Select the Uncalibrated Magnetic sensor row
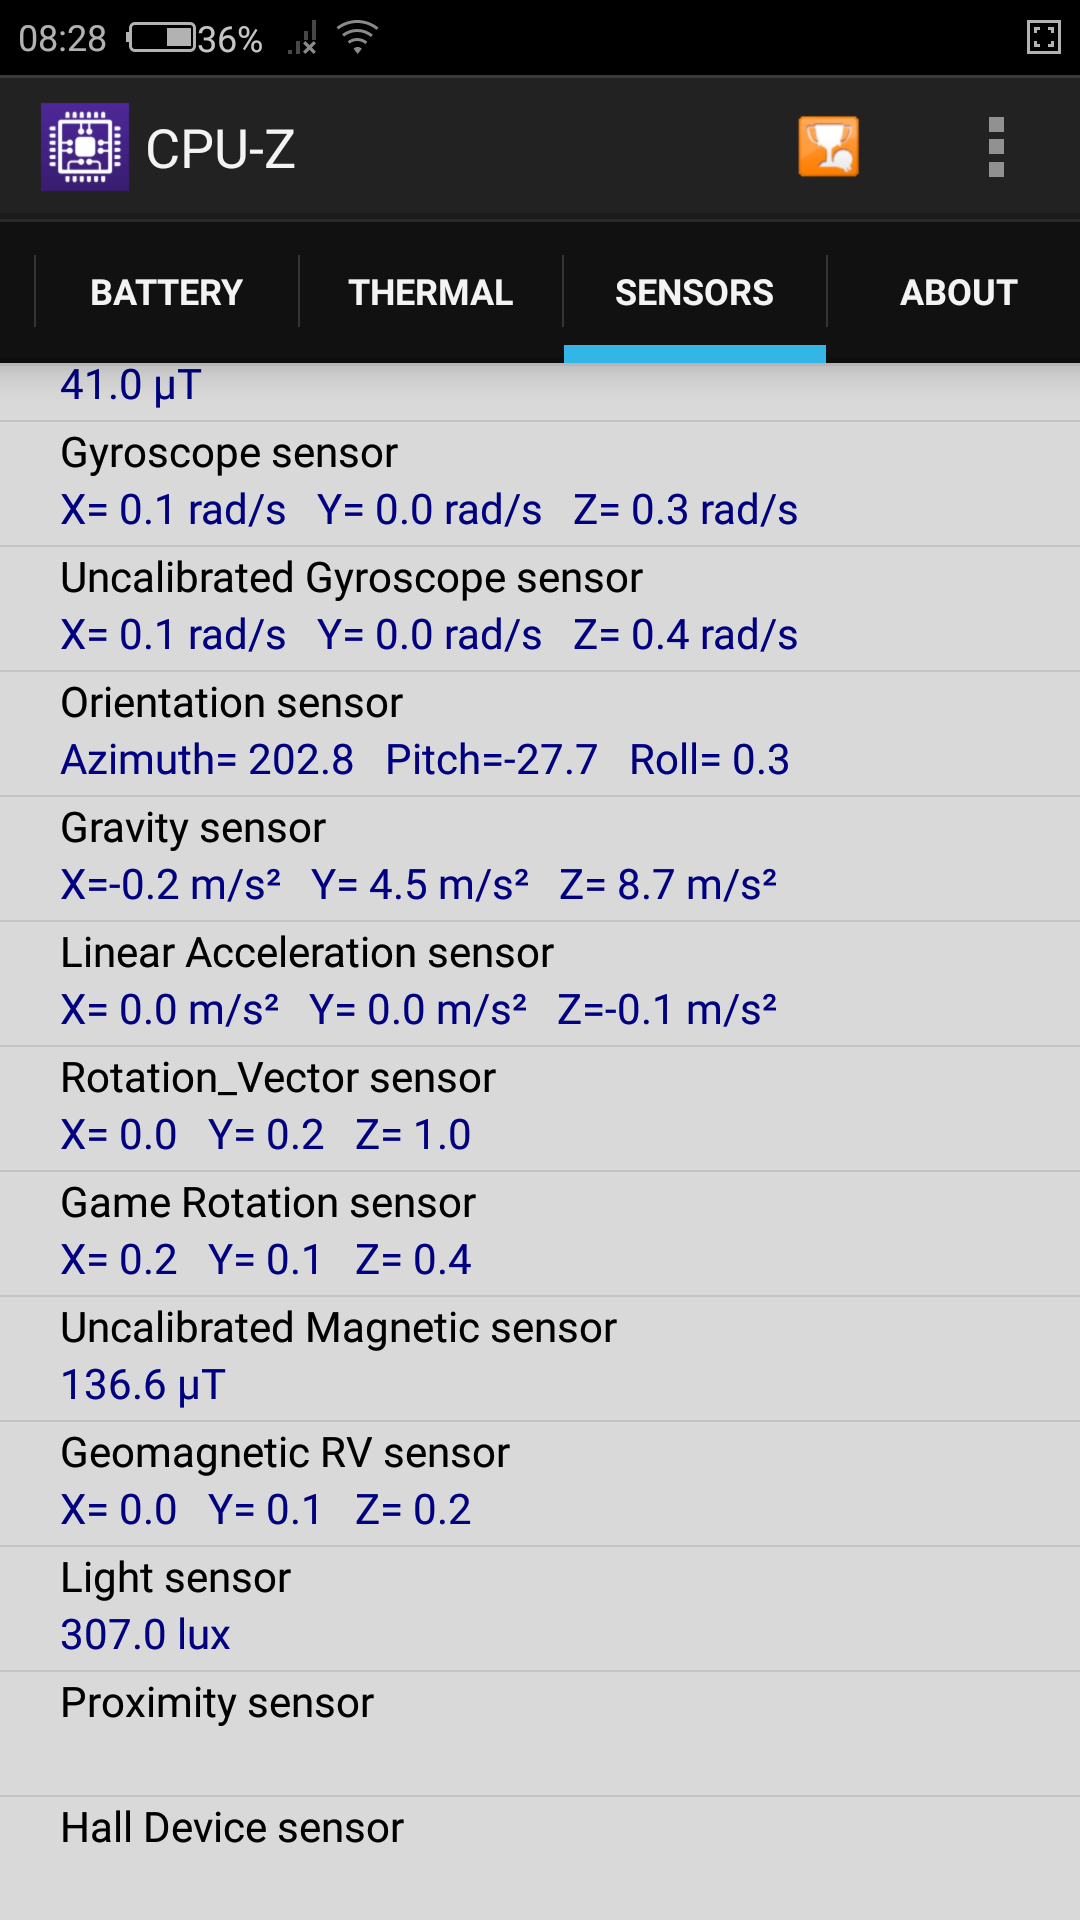Screen dimensions: 1080x1920 (x=540, y=1358)
